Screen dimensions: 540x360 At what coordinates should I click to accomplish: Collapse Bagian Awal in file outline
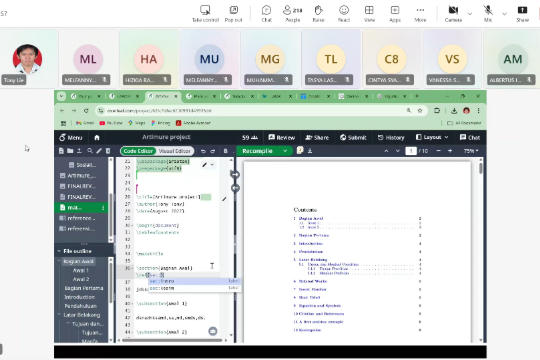pyautogui.click(x=59, y=261)
